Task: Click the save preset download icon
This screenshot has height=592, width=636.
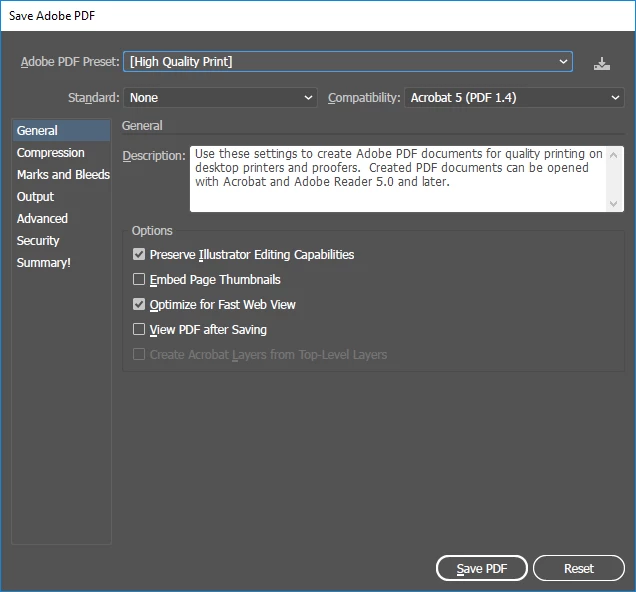Action: pyautogui.click(x=602, y=63)
